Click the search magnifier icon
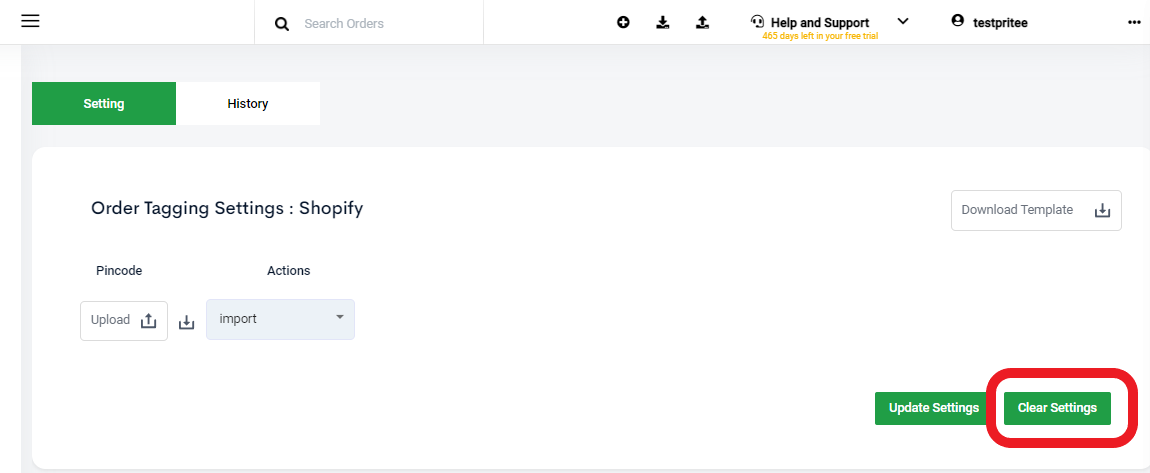The height and width of the screenshot is (473, 1150). click(x=282, y=24)
